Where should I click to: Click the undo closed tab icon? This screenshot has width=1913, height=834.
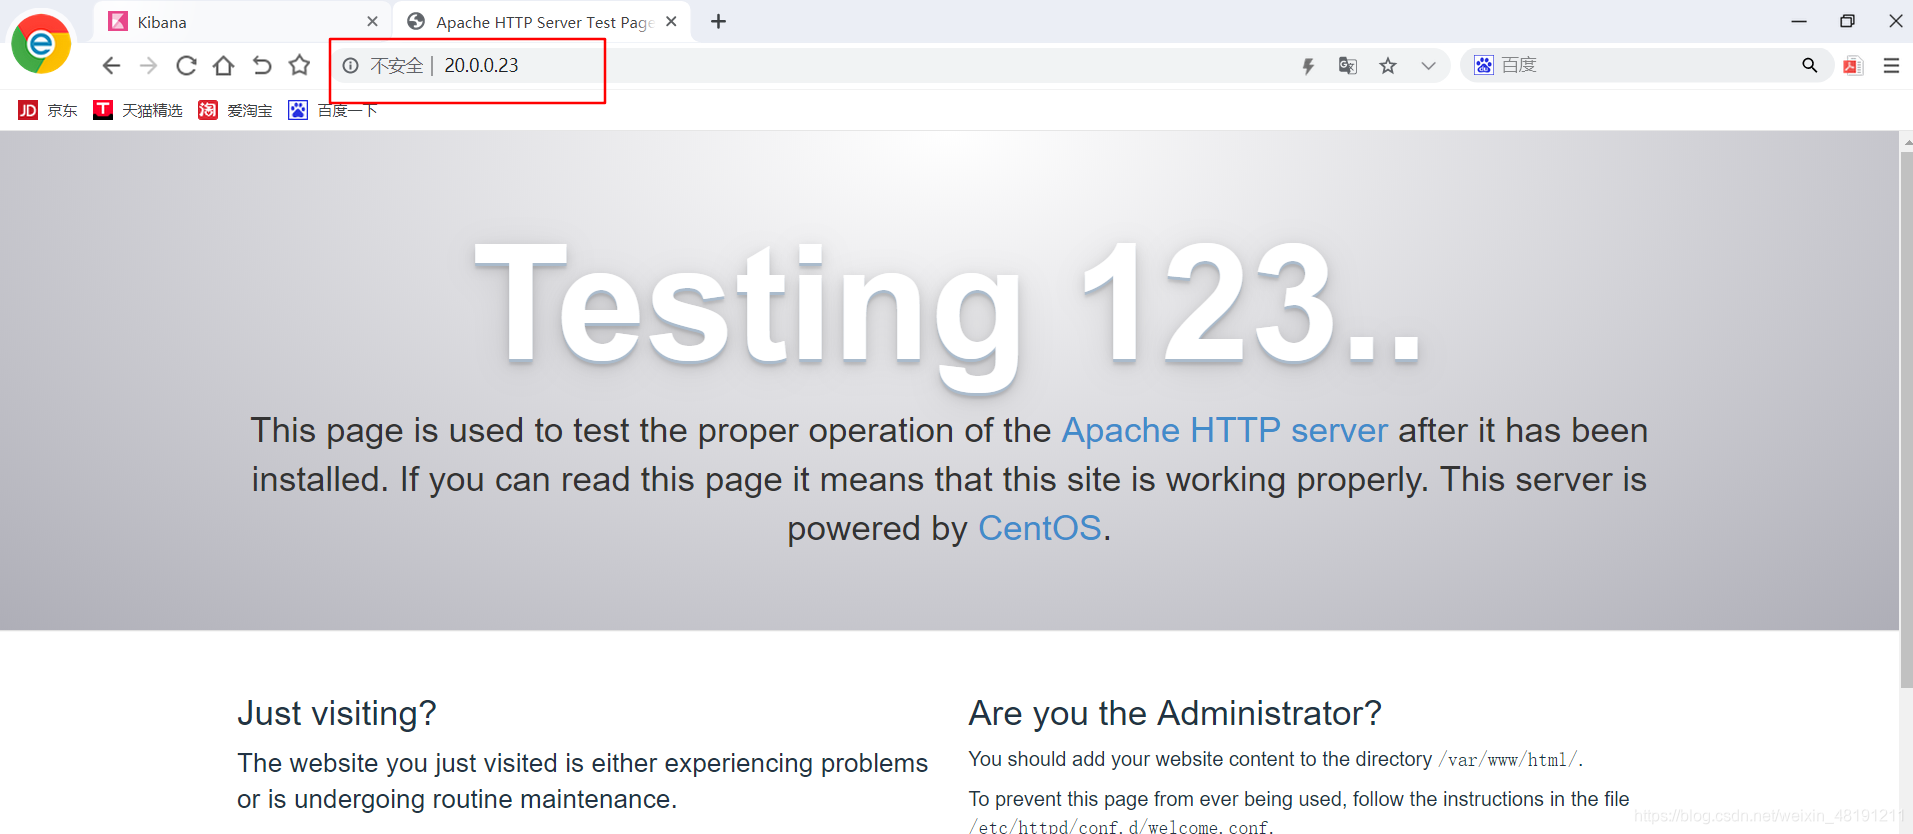pyautogui.click(x=262, y=66)
